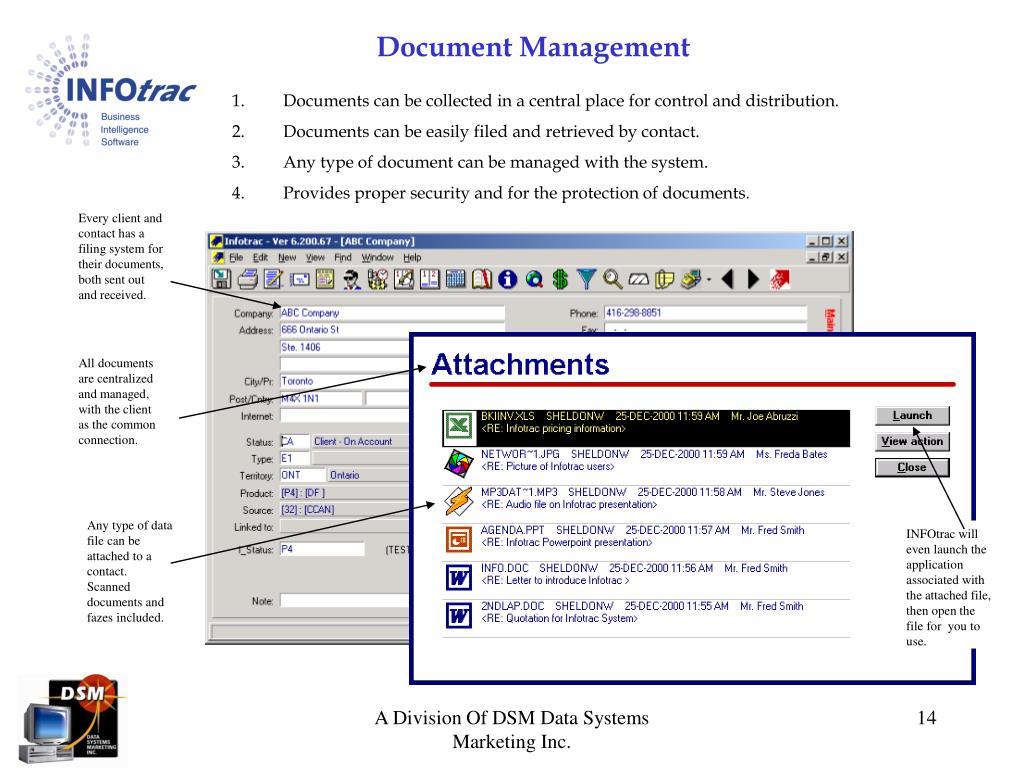Click the calendar with pencil toolbar icon
Screen dimensions: 1024x768
[404, 280]
